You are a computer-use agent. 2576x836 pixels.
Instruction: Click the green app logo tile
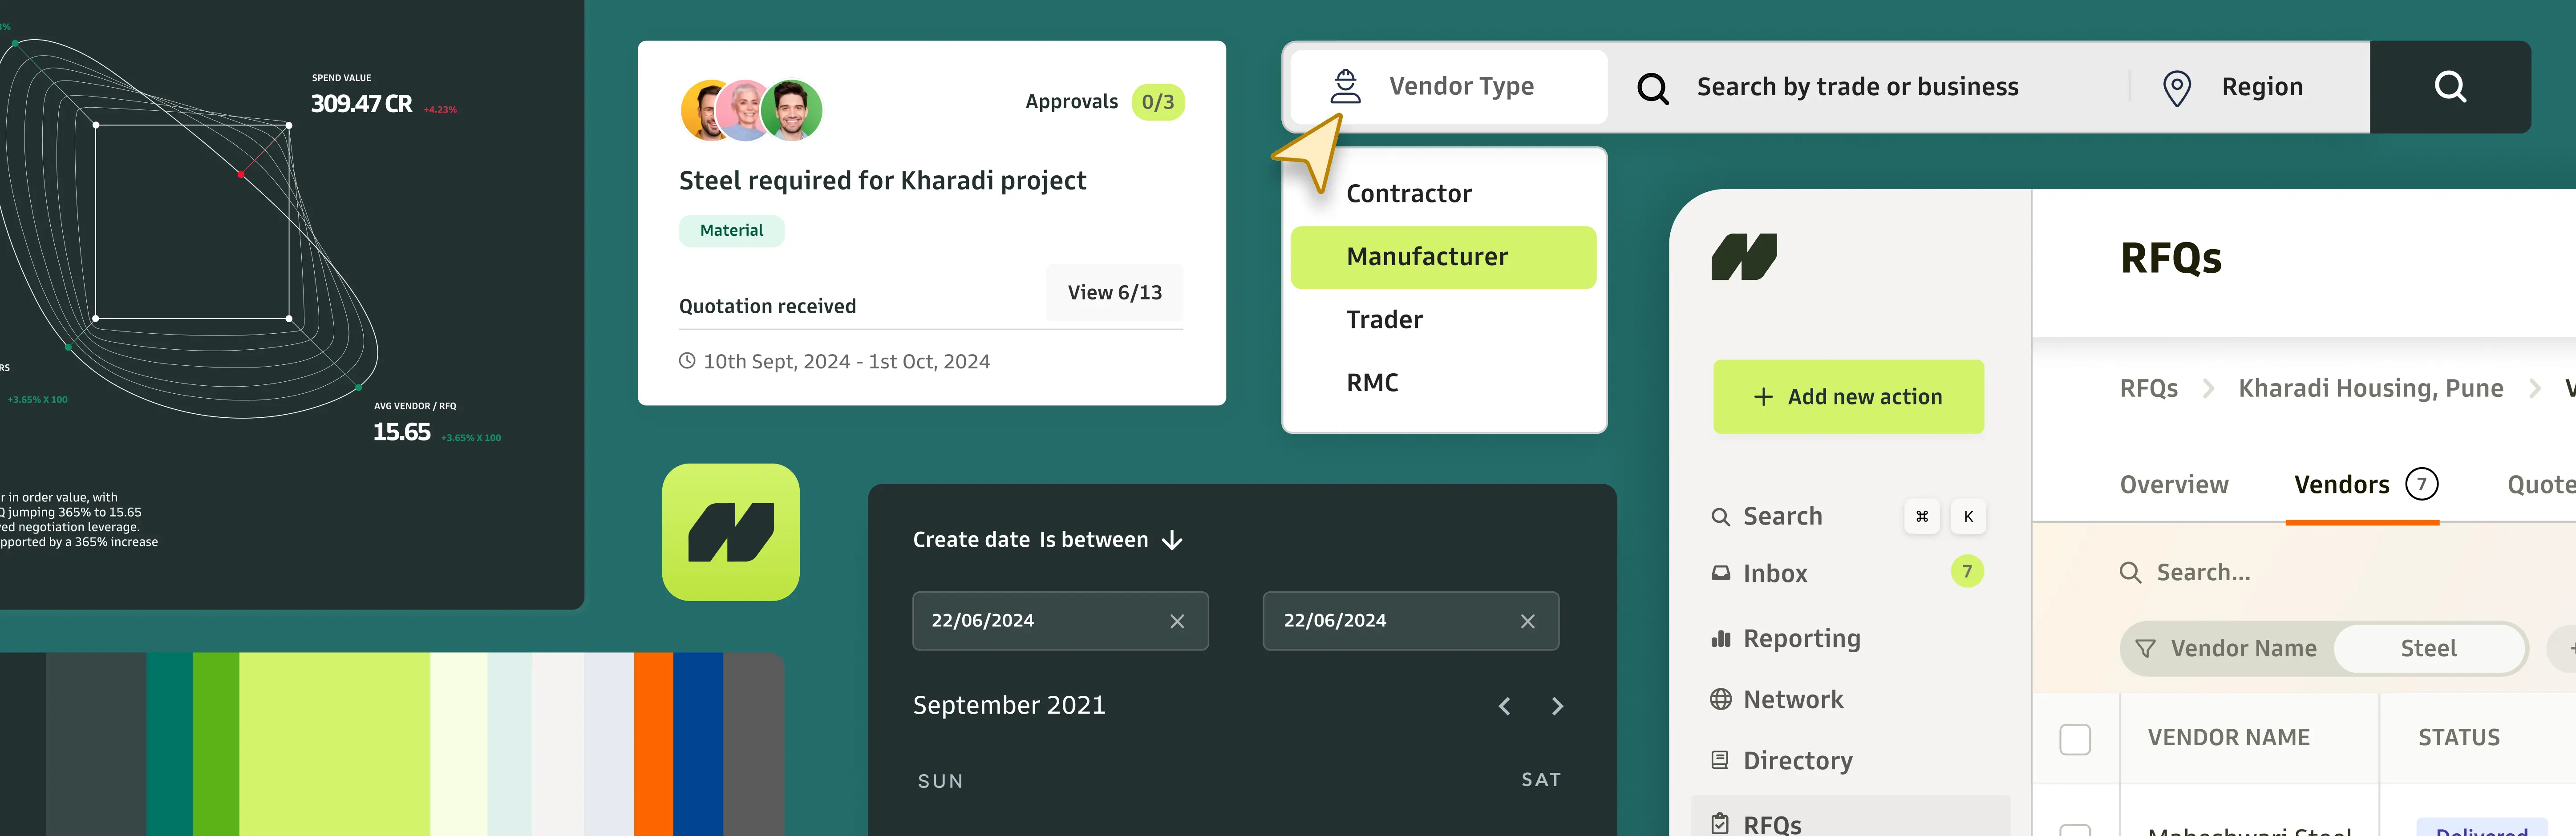(x=731, y=532)
